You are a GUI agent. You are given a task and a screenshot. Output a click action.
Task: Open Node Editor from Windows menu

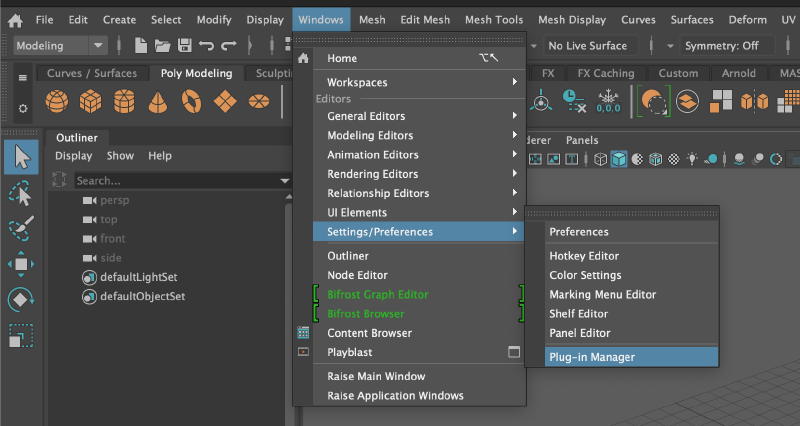tap(421, 275)
